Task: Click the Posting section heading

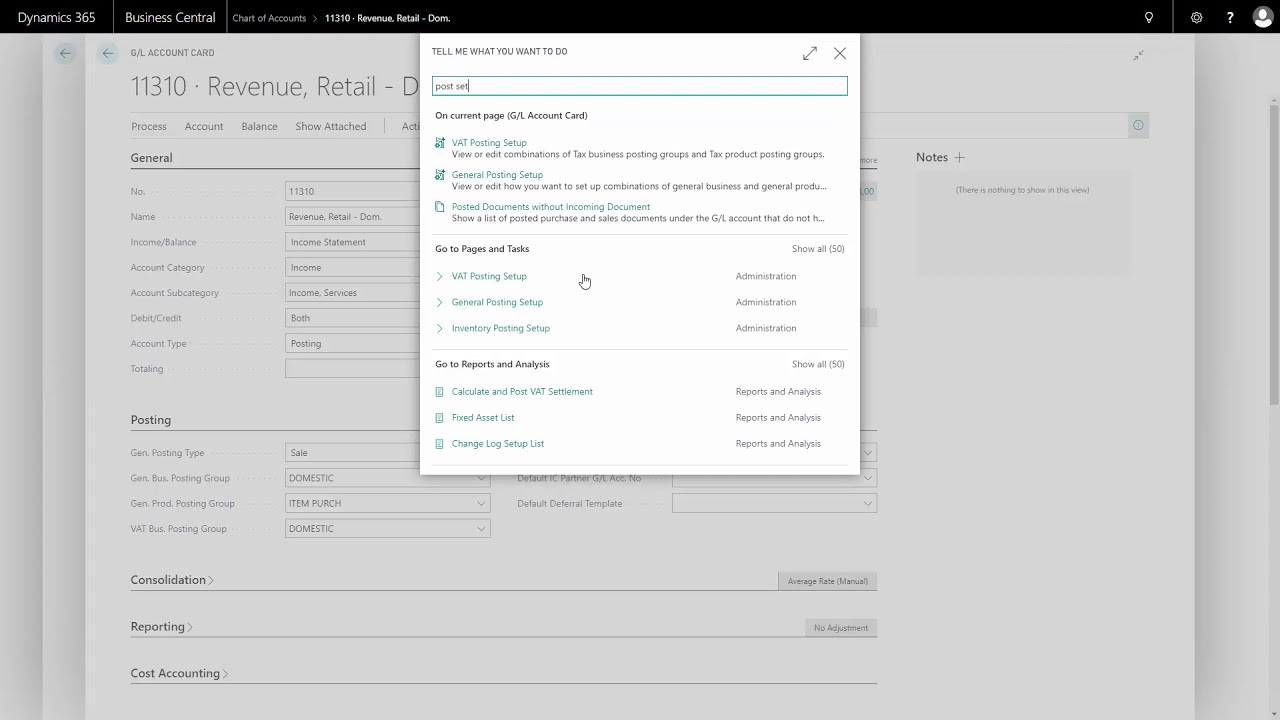Action: (x=151, y=420)
